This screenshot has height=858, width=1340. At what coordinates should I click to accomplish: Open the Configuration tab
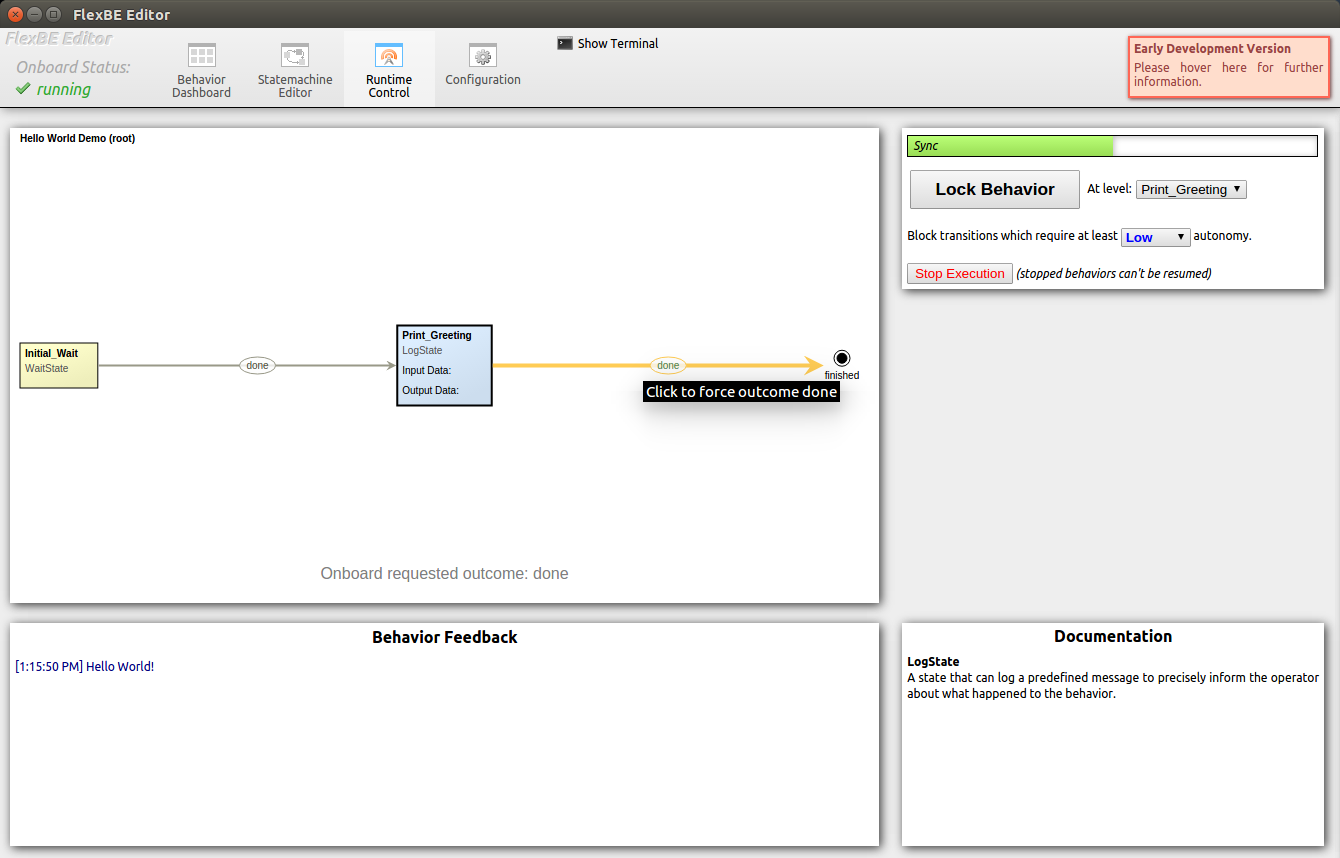click(x=483, y=66)
